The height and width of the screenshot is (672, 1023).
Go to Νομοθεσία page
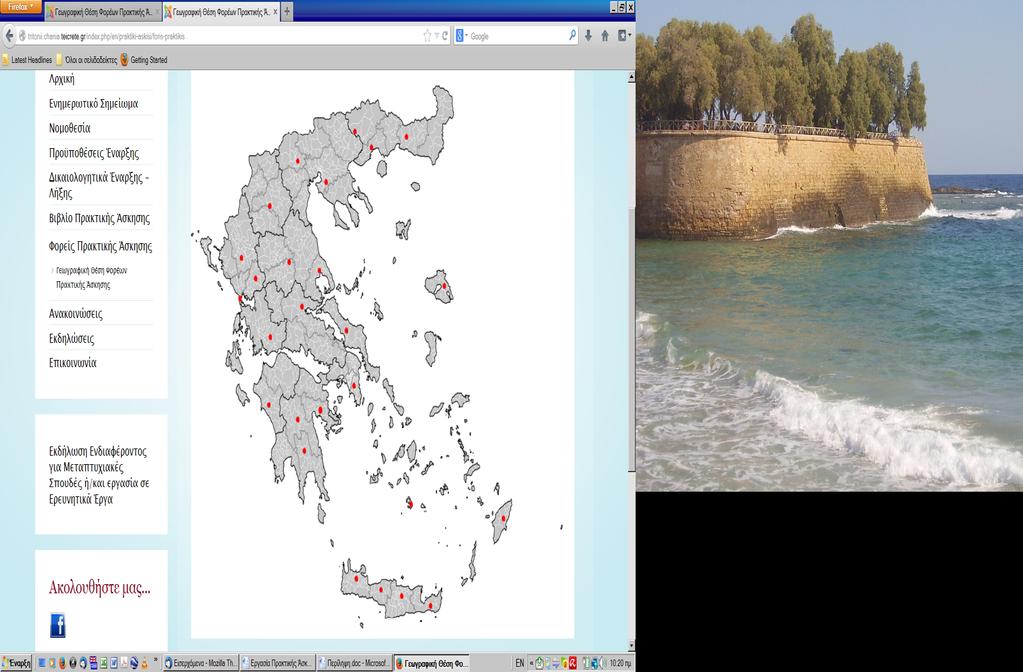click(x=69, y=128)
